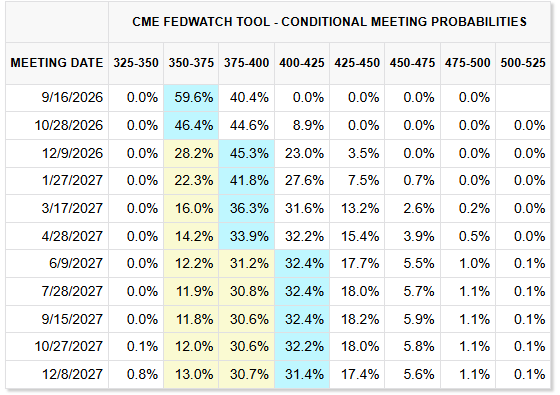Select the 9/16/2026 meeting date row

278,98
